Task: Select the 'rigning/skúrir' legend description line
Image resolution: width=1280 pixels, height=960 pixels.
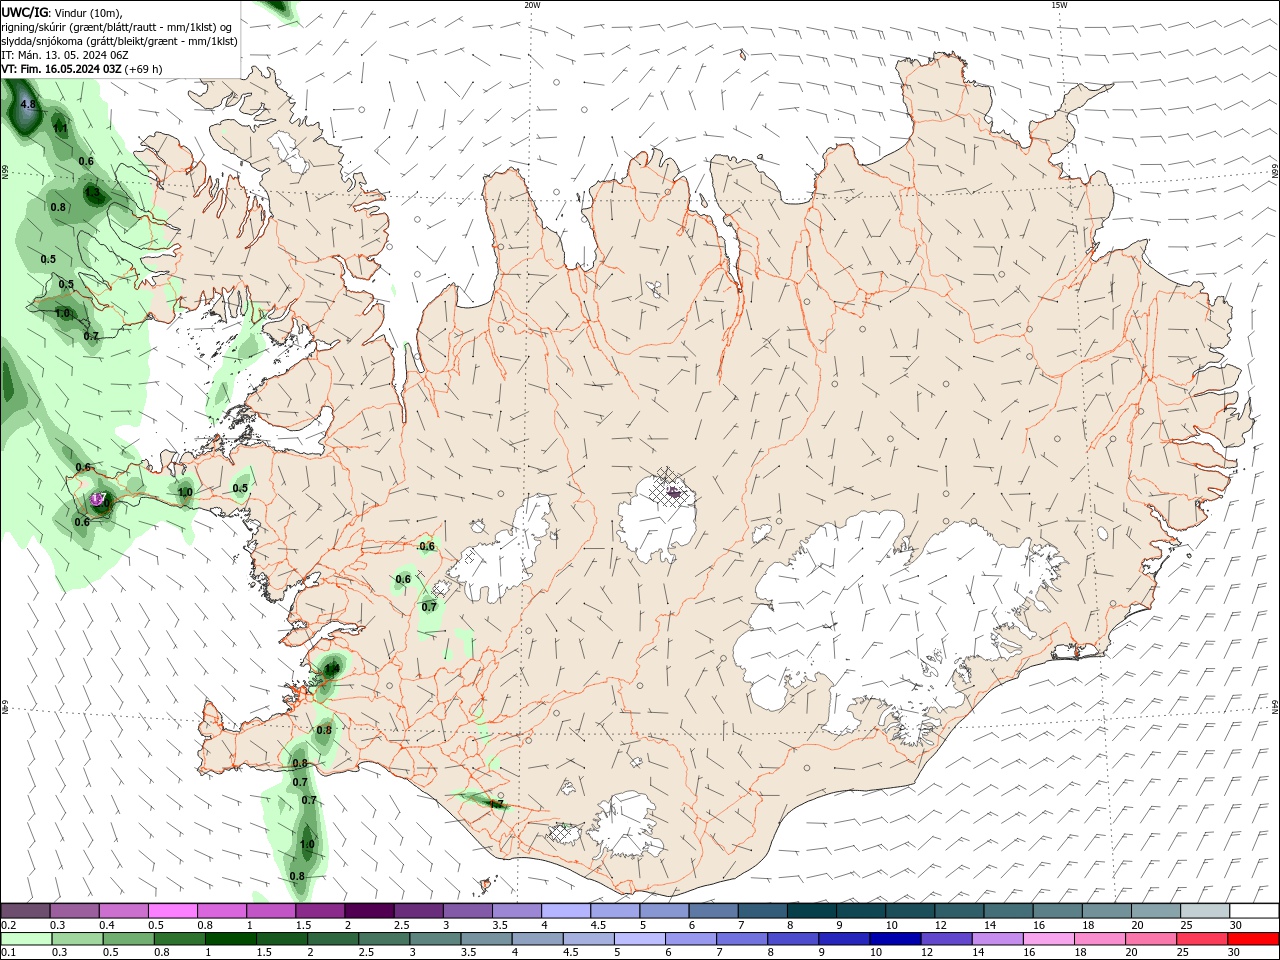Action: pyautogui.click(x=118, y=27)
